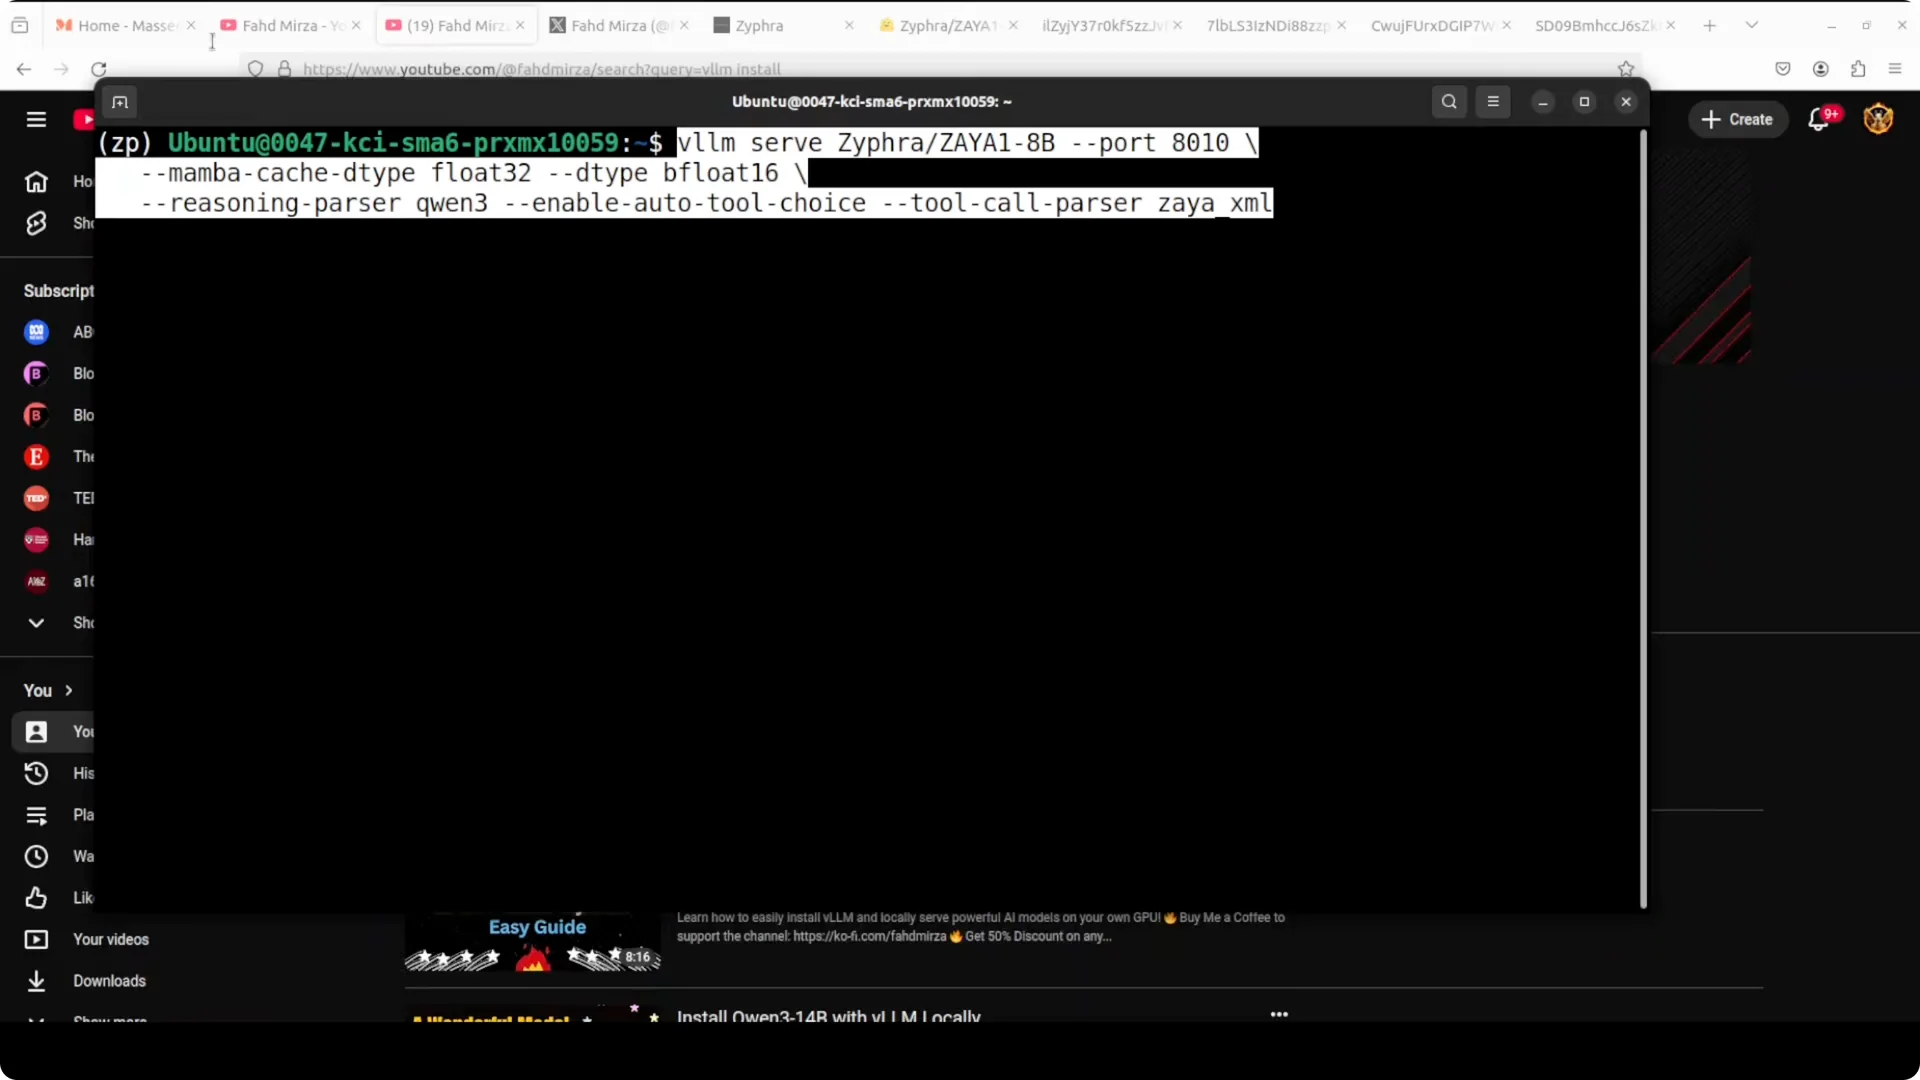Open a16 subscription channel avatar

pyautogui.click(x=36, y=581)
